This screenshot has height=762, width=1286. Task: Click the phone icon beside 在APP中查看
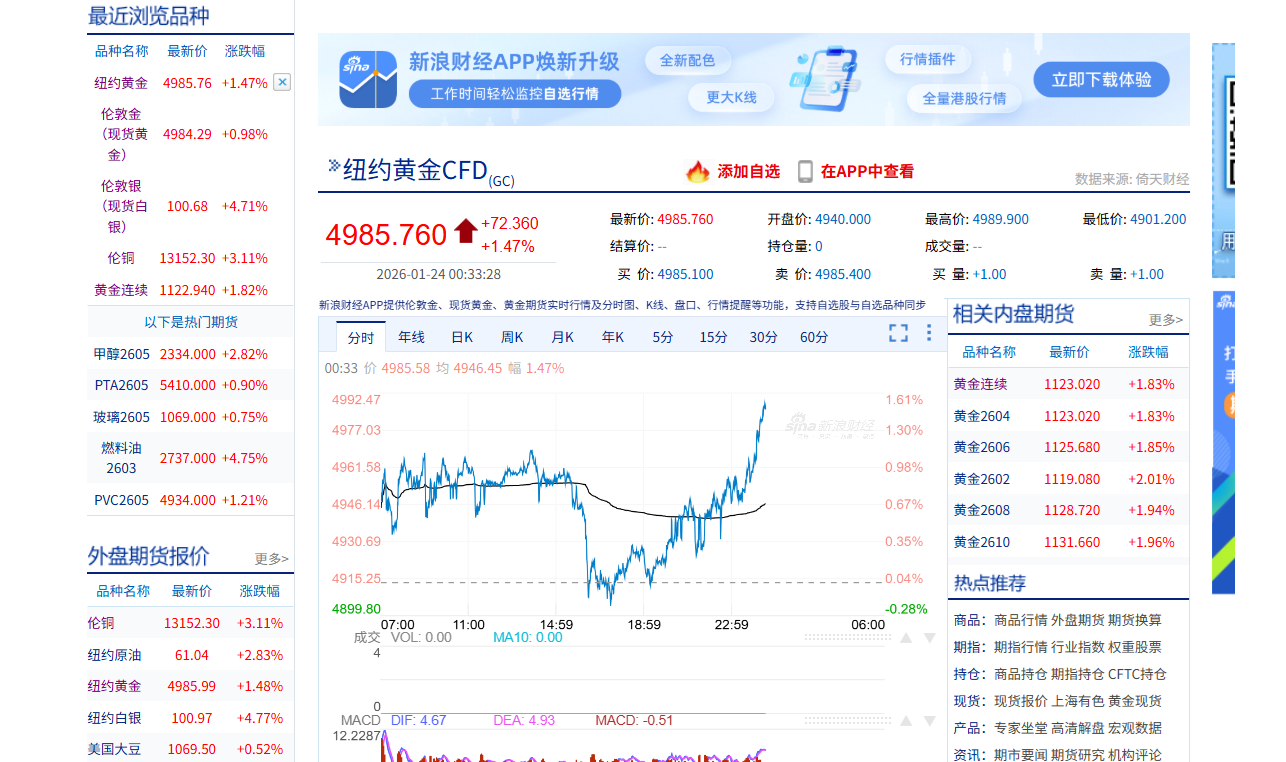coord(805,171)
